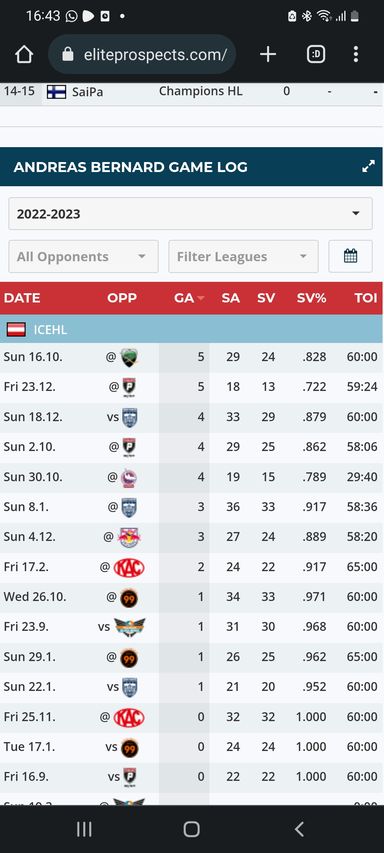Open the calendar date filter
This screenshot has height=853, width=384.
(x=351, y=256)
